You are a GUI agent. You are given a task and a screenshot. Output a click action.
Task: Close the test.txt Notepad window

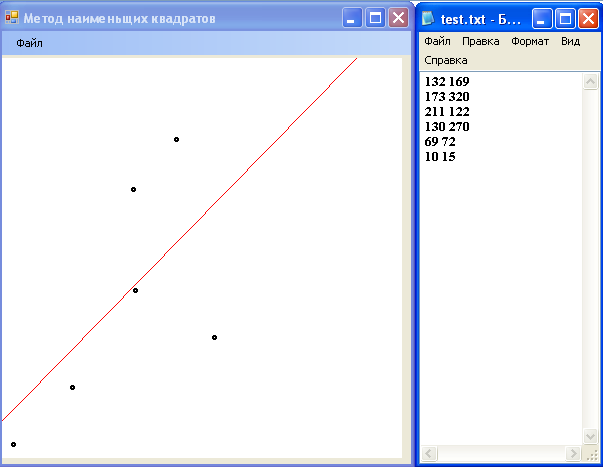click(x=588, y=18)
